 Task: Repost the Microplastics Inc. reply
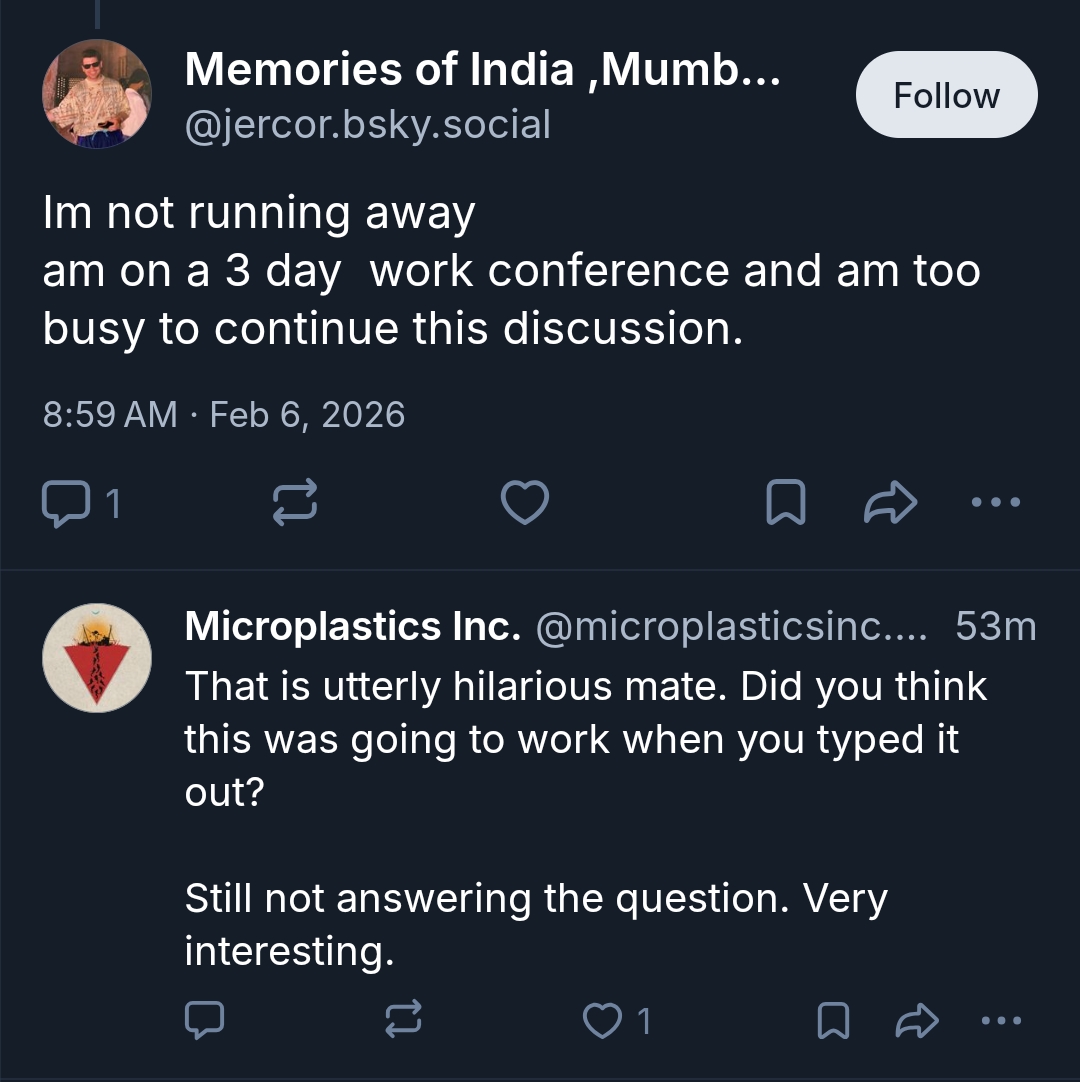click(403, 1020)
